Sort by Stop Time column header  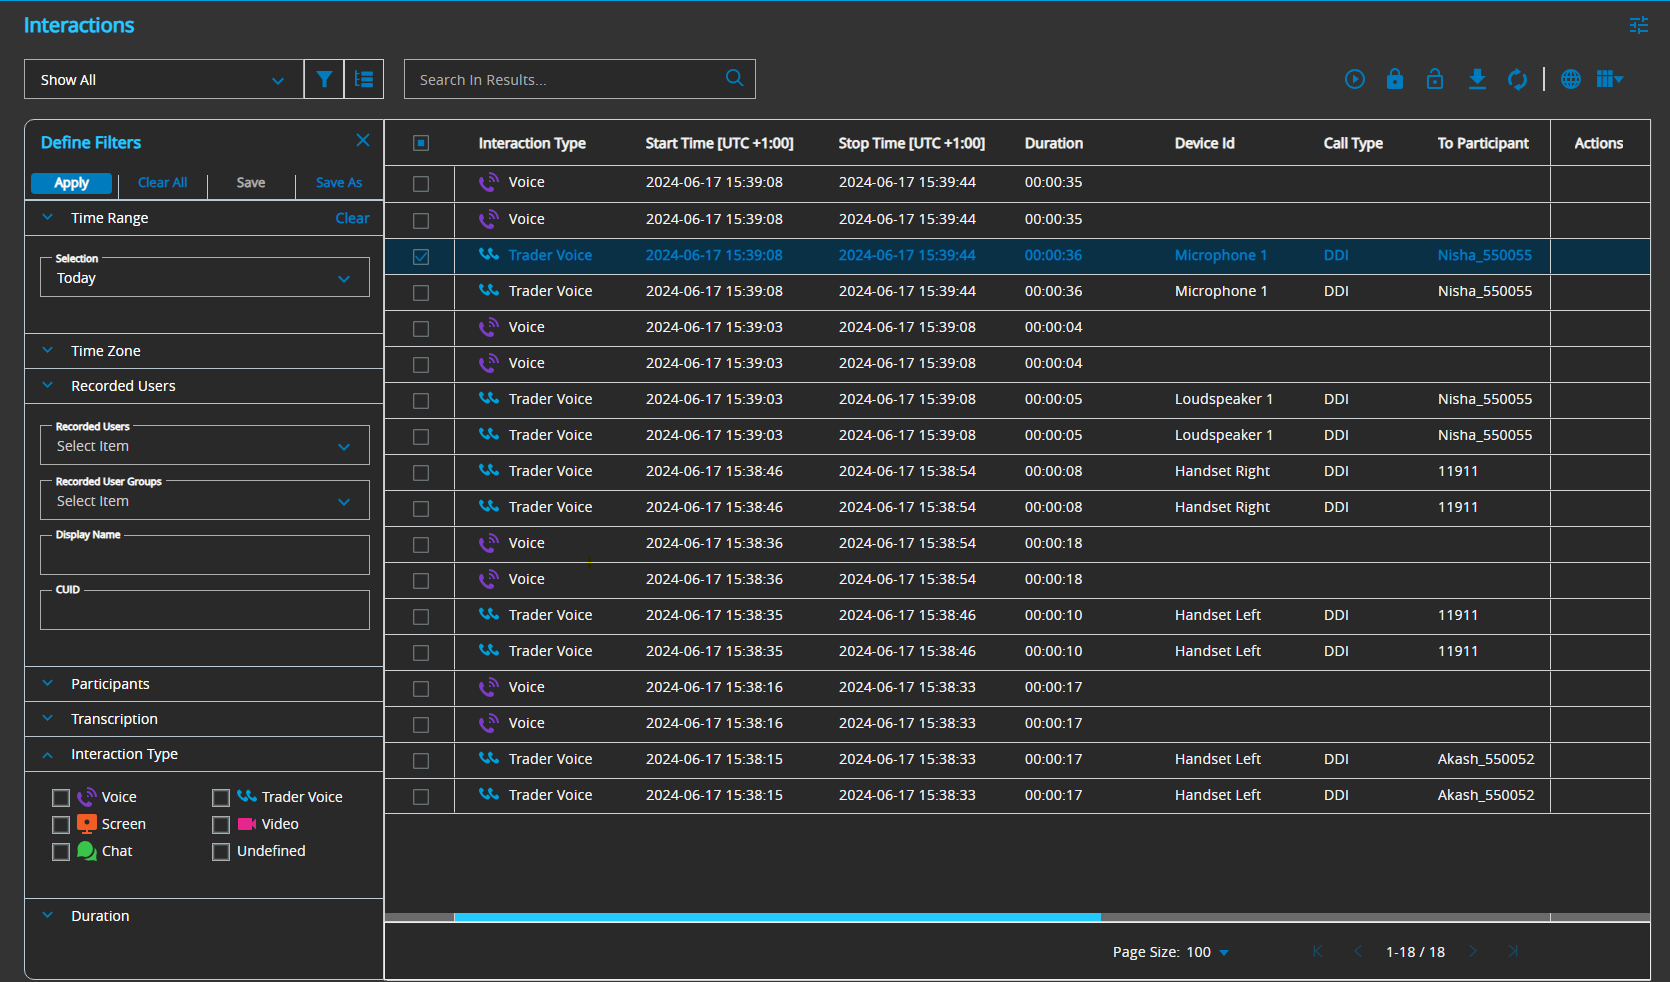coord(911,143)
